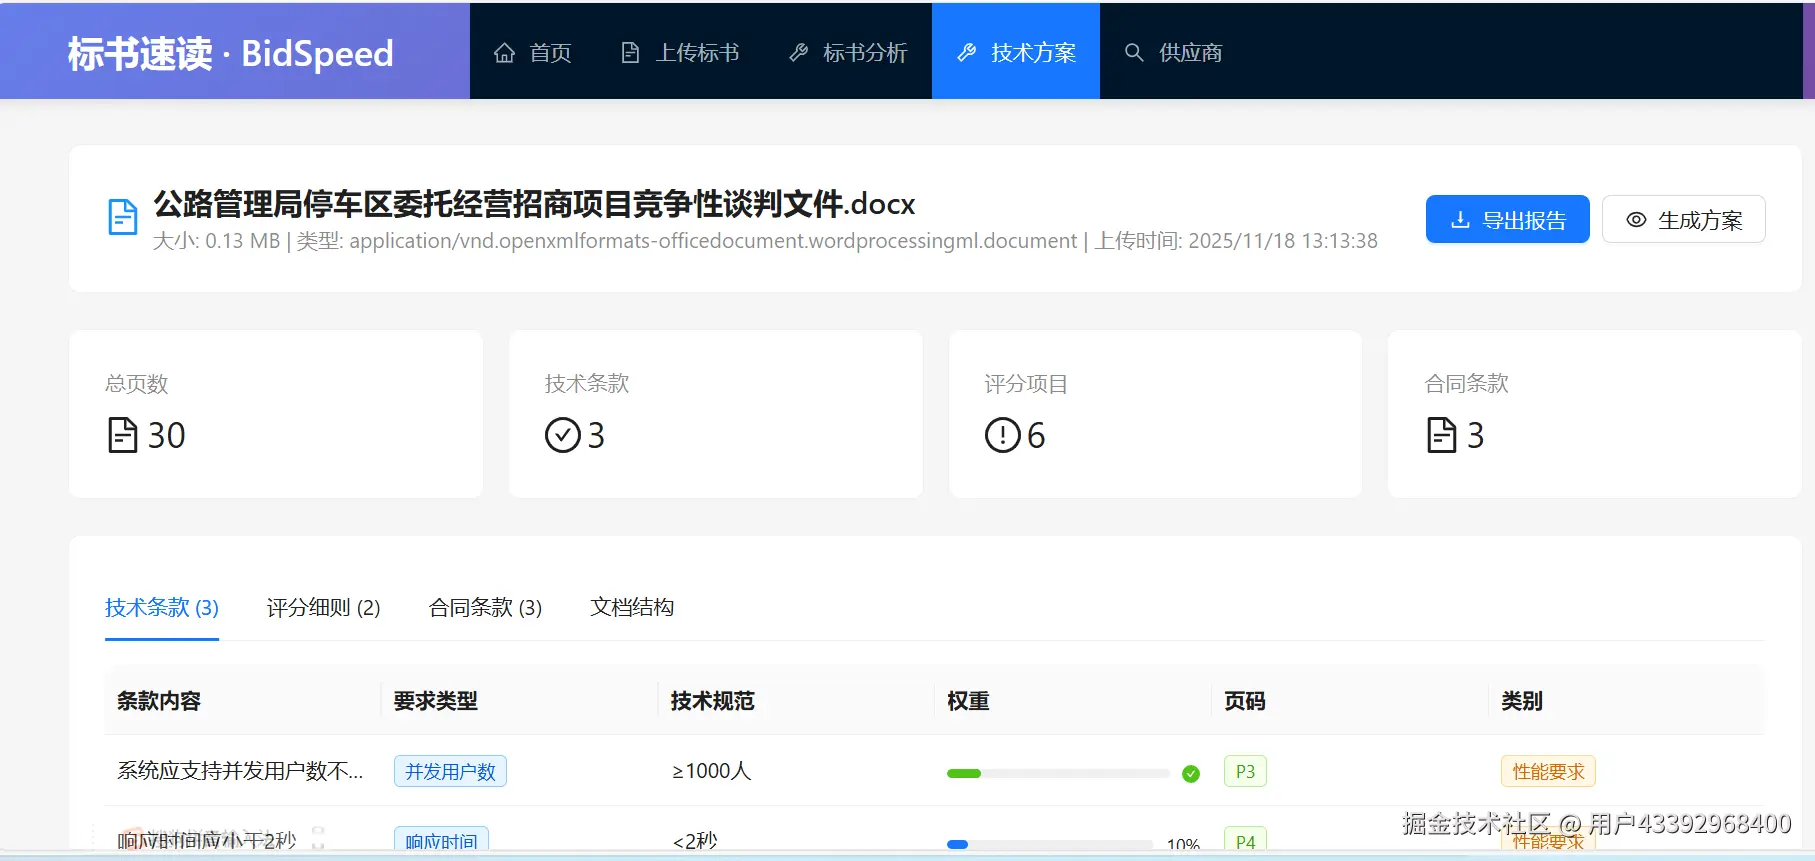Screen dimensions: 1815x861
Task: Click the 评分项目 value 6
Action: pos(1036,435)
